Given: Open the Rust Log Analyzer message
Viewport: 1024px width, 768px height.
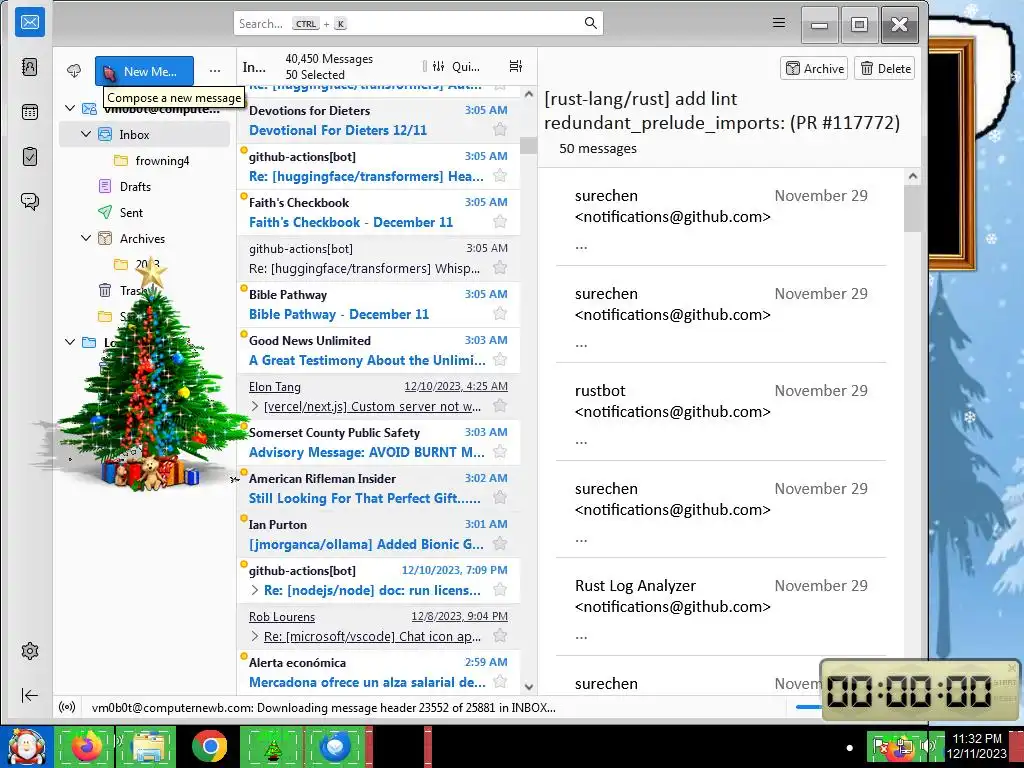Looking at the screenshot, I should click(721, 607).
